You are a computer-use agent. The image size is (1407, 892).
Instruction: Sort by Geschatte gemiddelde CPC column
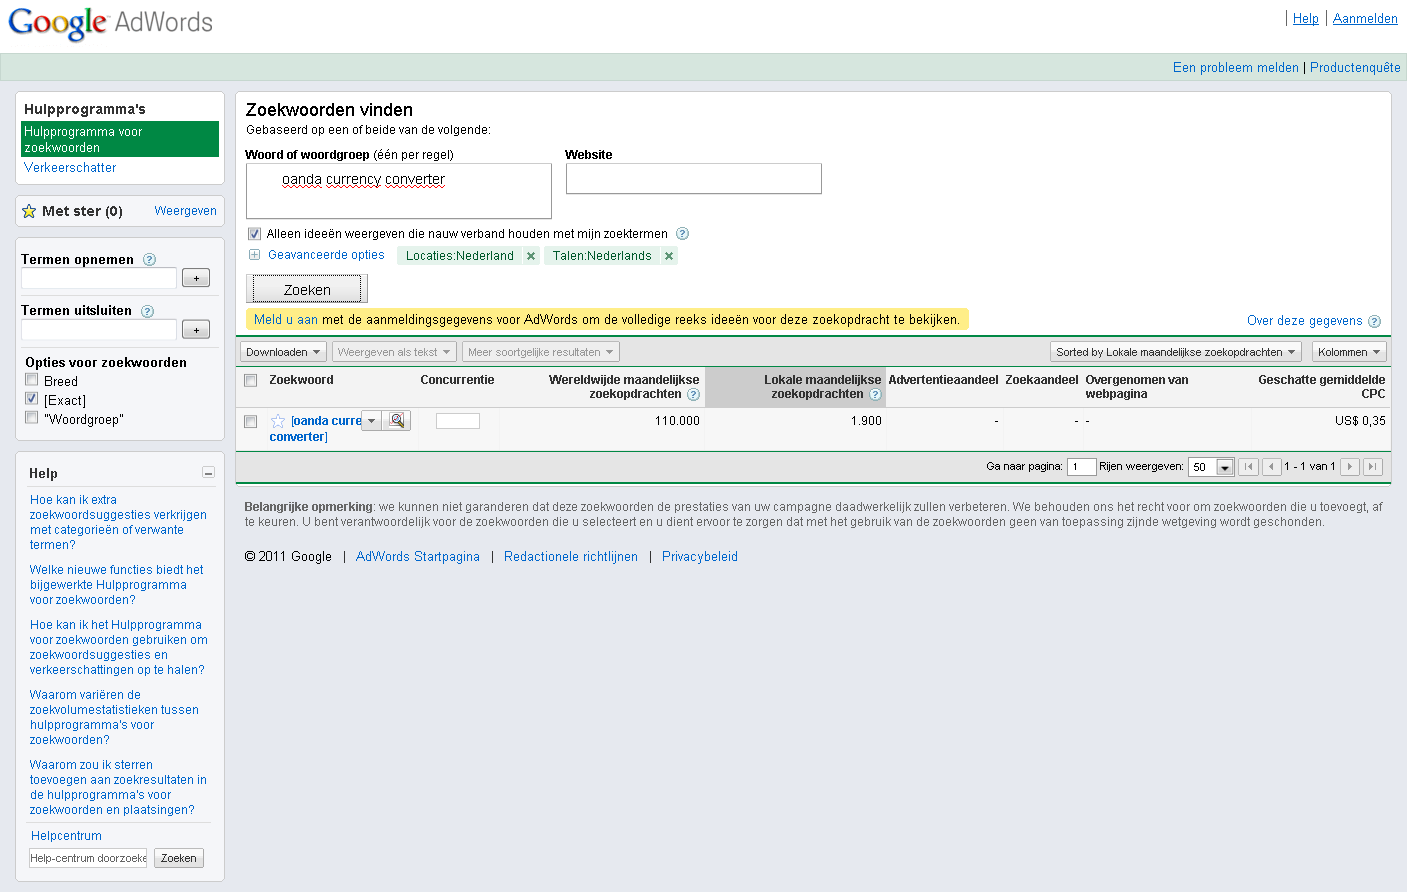1321,387
